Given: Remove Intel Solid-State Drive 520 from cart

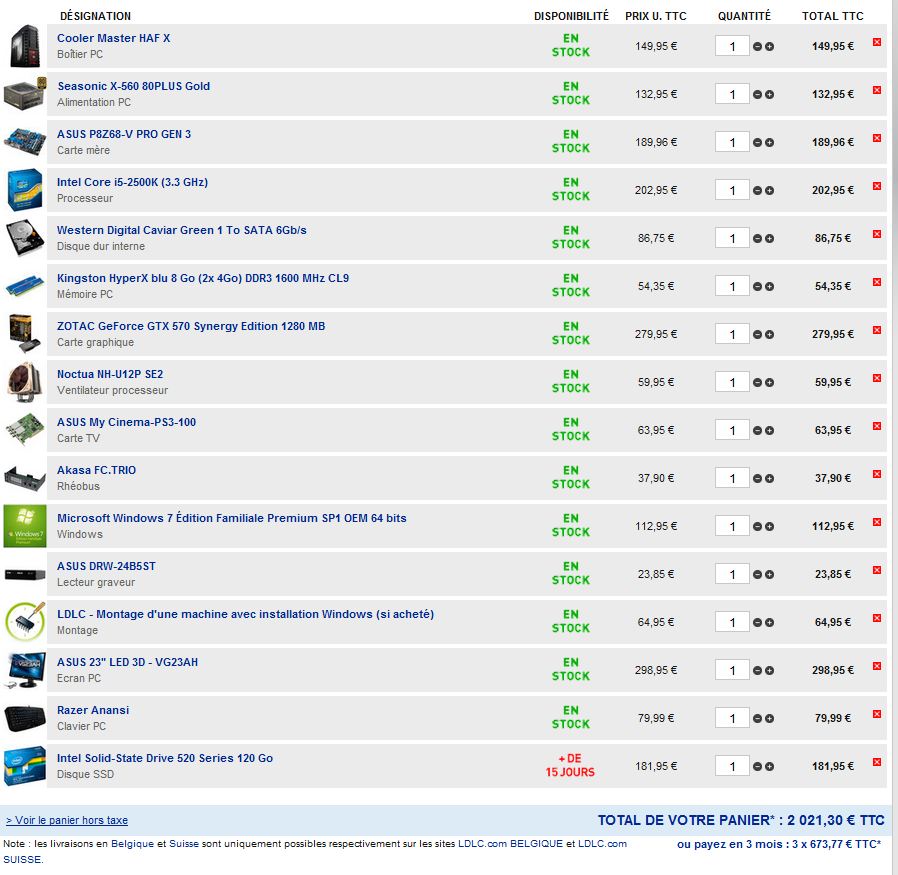Looking at the screenshot, I should point(877,762).
